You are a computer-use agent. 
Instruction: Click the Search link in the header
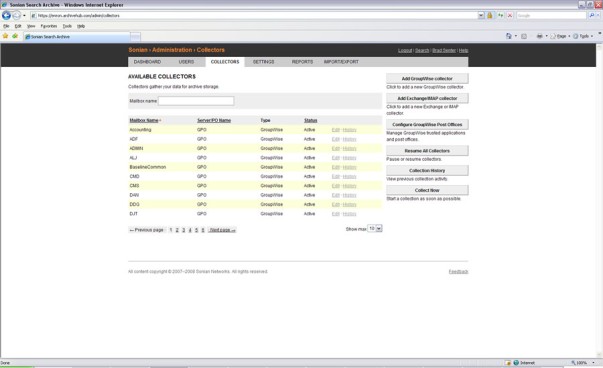coord(422,50)
